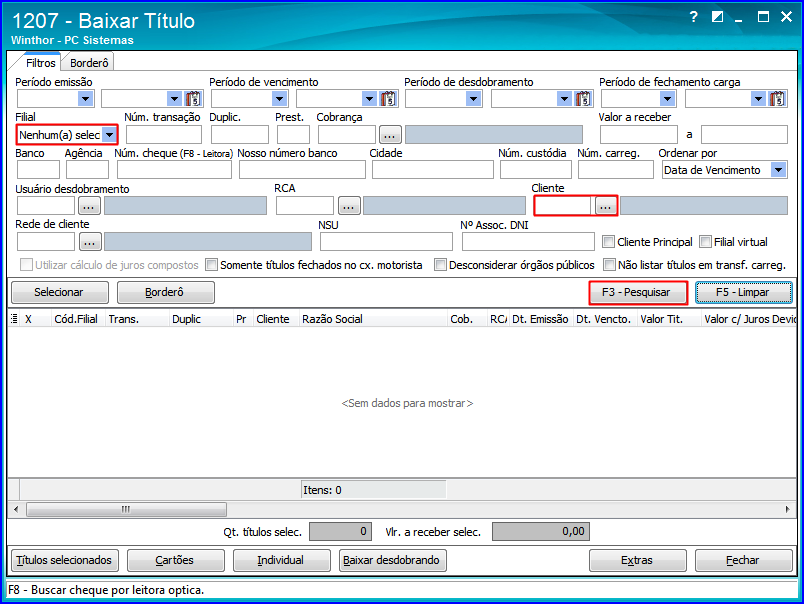
Task: Click the Borderô button below filters
Action: (165, 292)
